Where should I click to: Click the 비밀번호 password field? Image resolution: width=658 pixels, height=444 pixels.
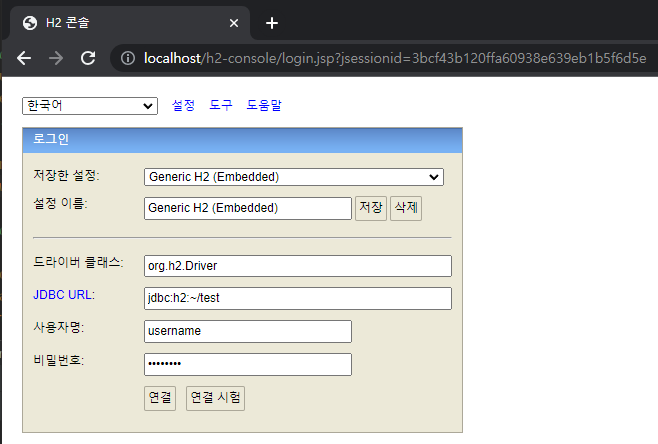tap(248, 364)
